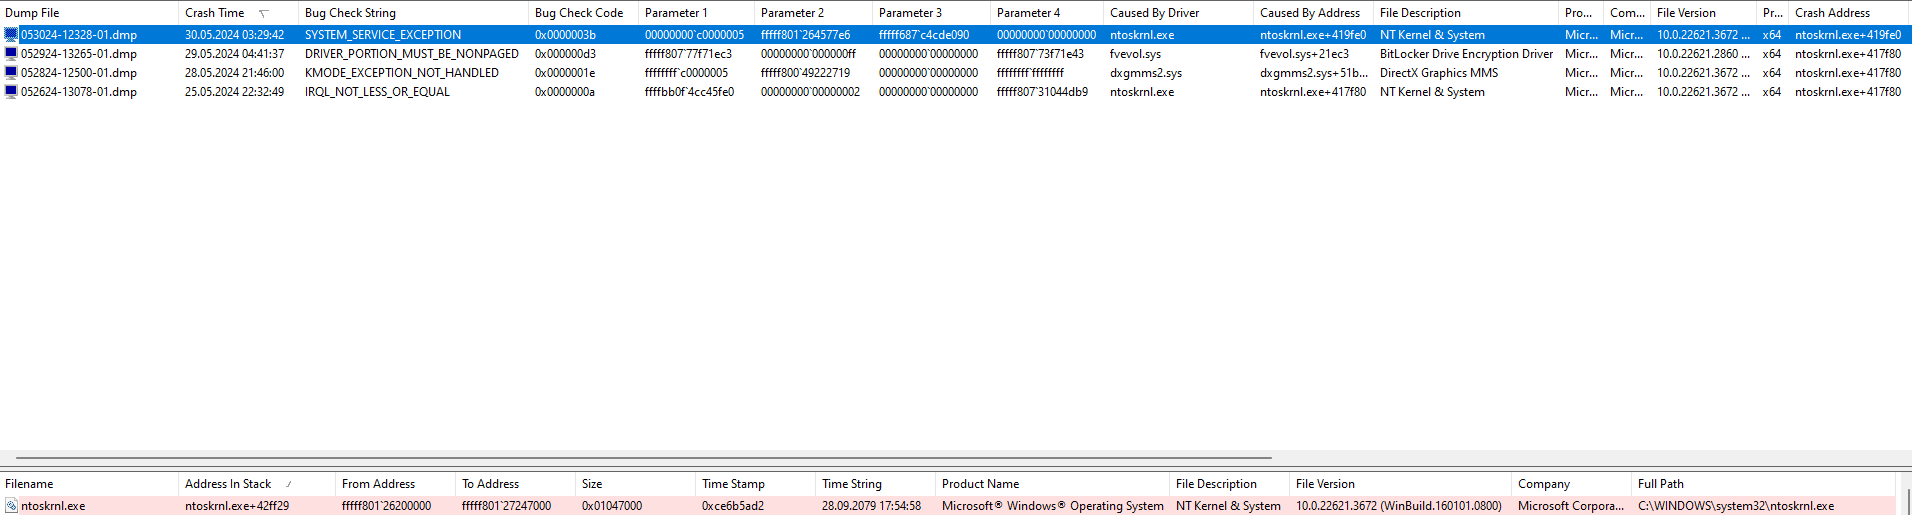The image size is (1912, 515).
Task: Click the Full Path column header
Action: [x=1764, y=484]
